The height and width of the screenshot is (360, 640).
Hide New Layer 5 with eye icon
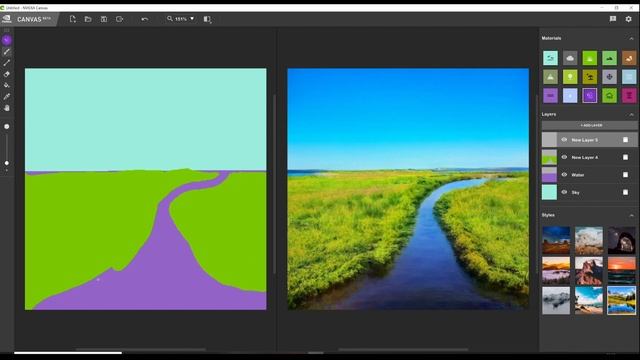tap(564, 140)
